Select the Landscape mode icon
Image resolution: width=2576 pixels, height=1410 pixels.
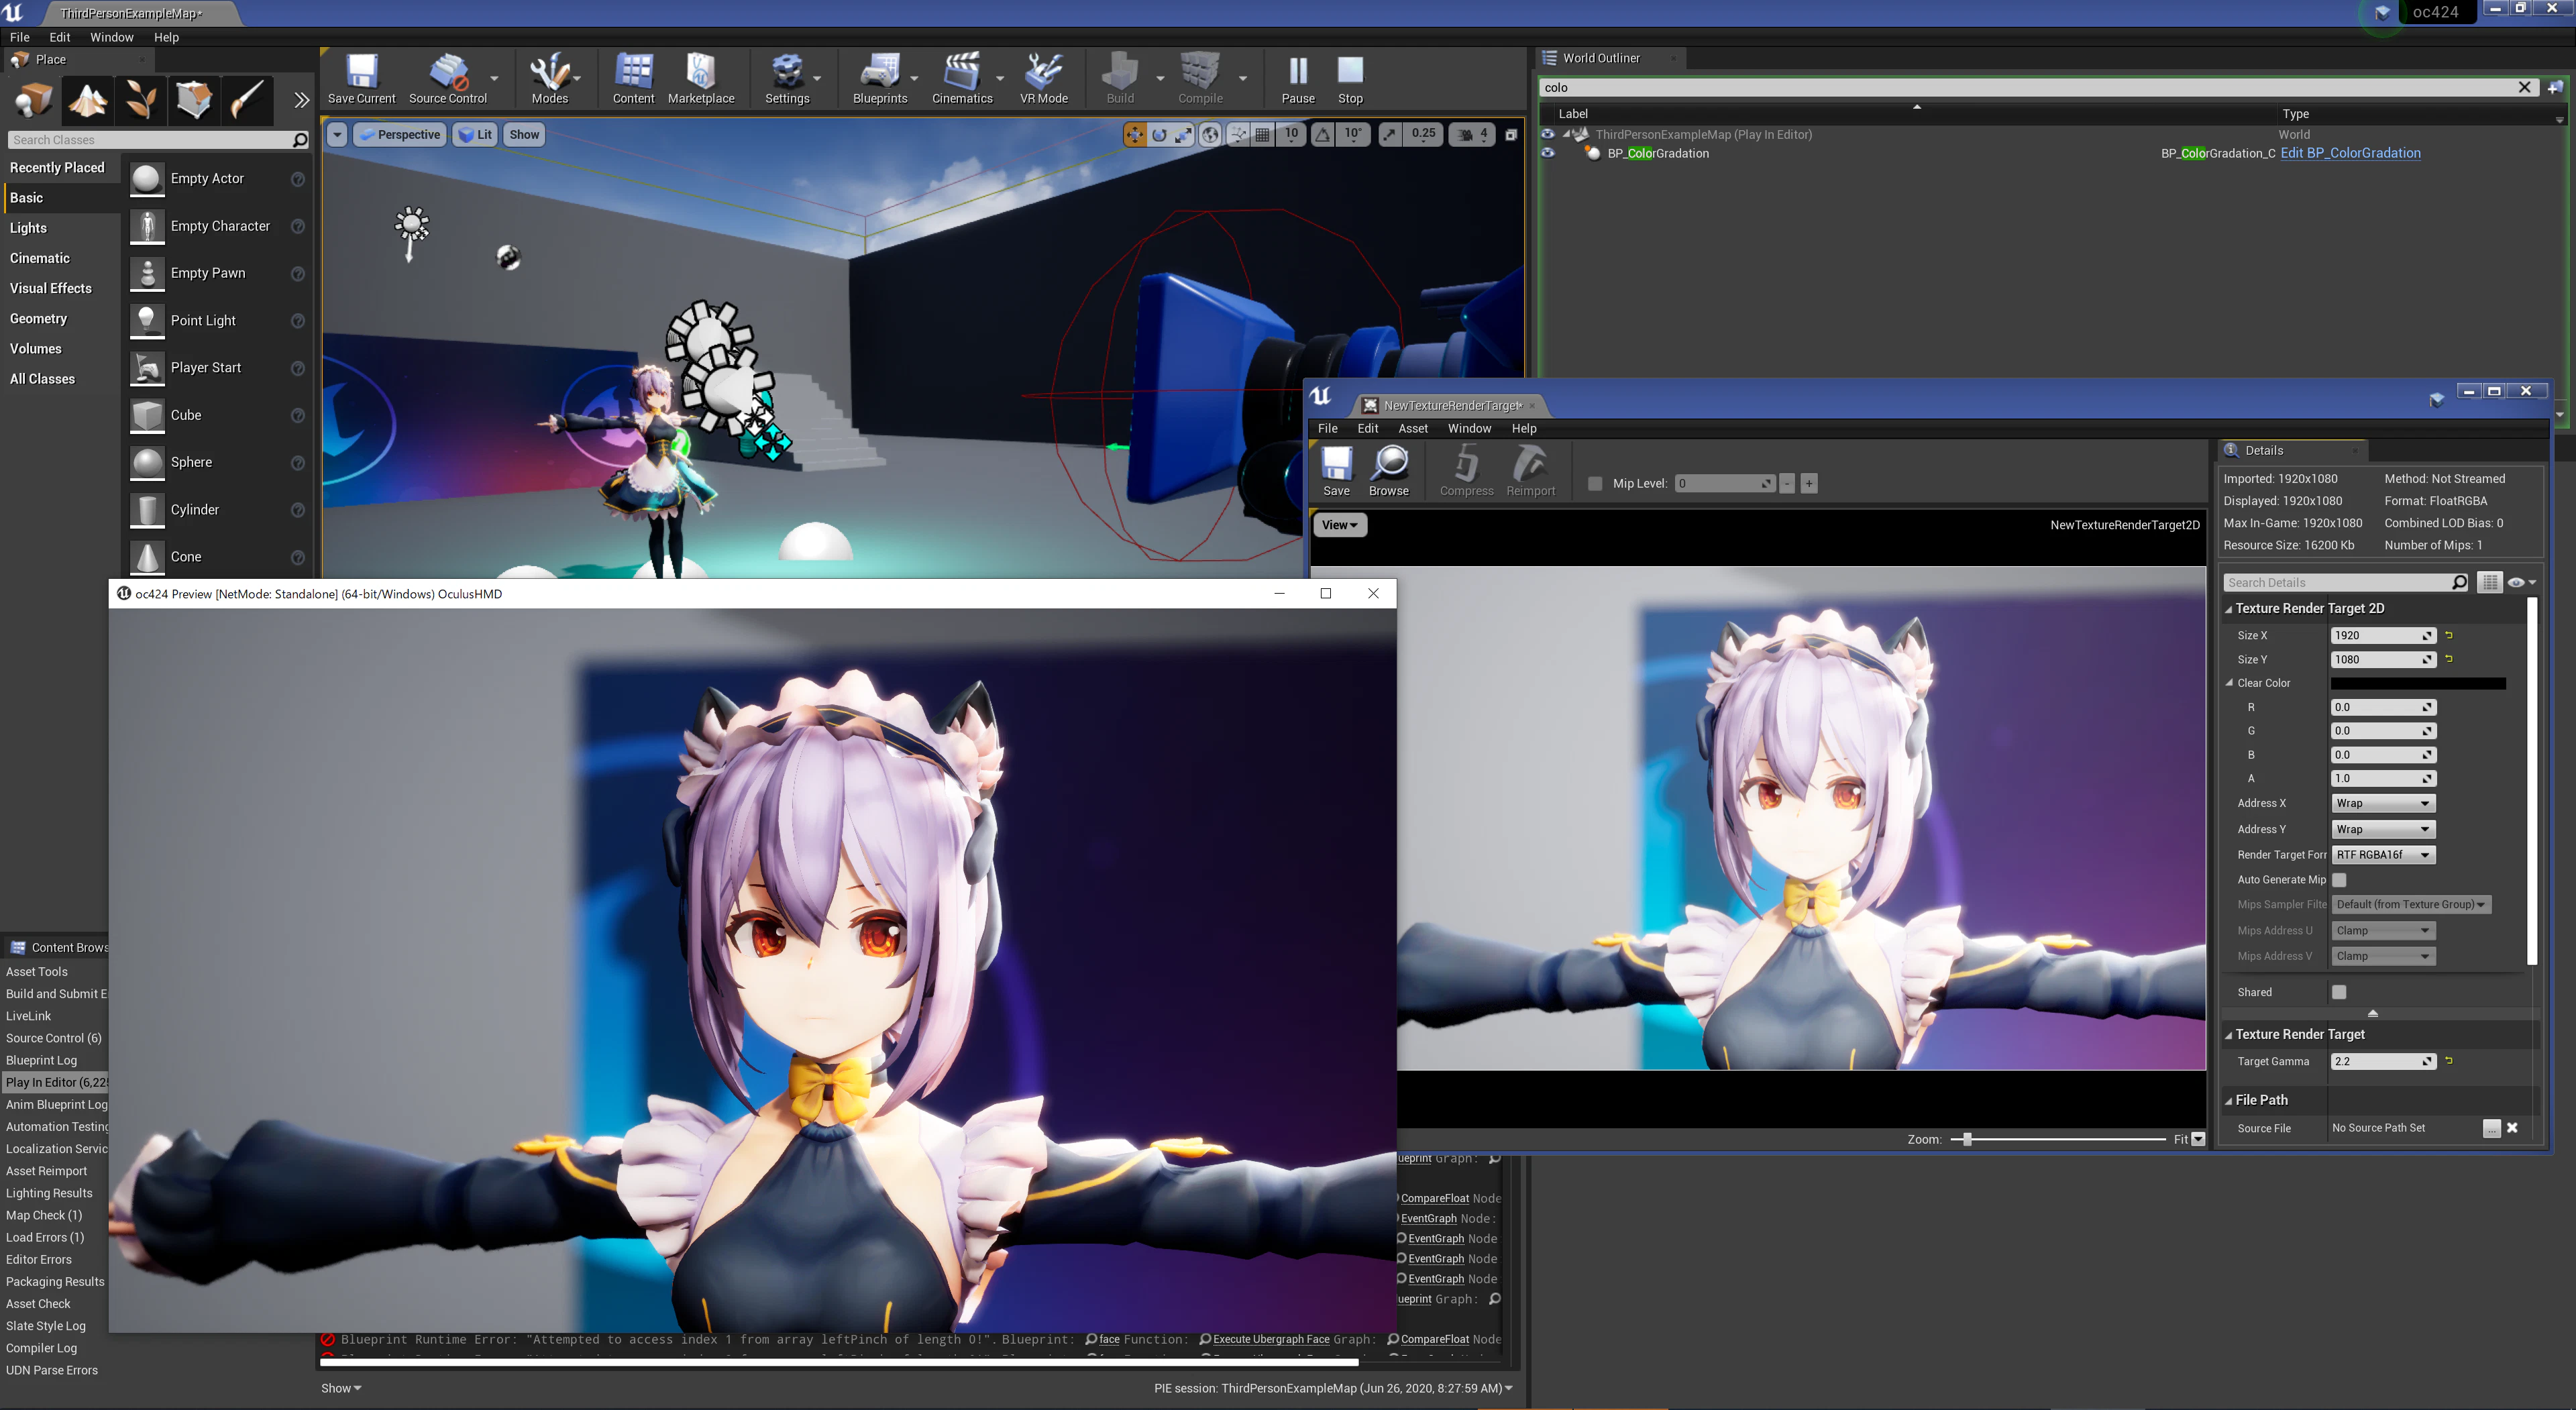[87, 100]
